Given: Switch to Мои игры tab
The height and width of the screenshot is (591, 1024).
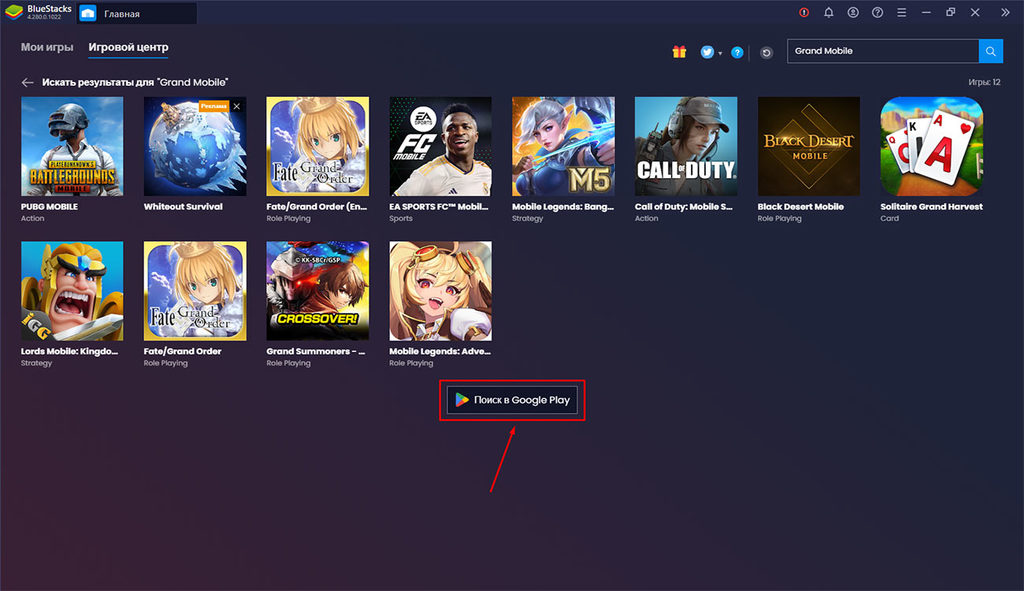Looking at the screenshot, I should point(47,47).
